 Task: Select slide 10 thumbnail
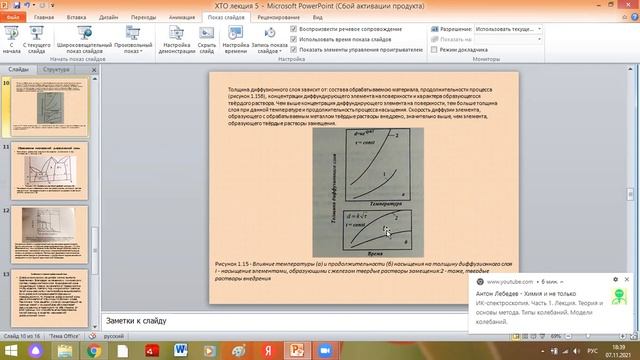50,107
